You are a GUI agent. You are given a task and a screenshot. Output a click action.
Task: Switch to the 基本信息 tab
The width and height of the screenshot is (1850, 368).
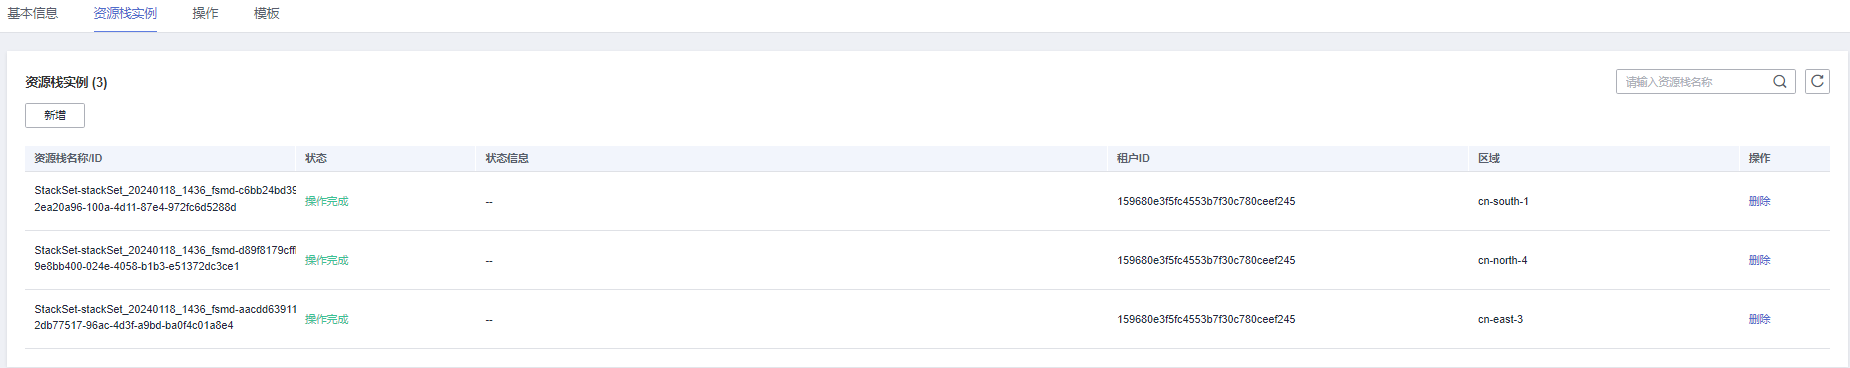(33, 13)
